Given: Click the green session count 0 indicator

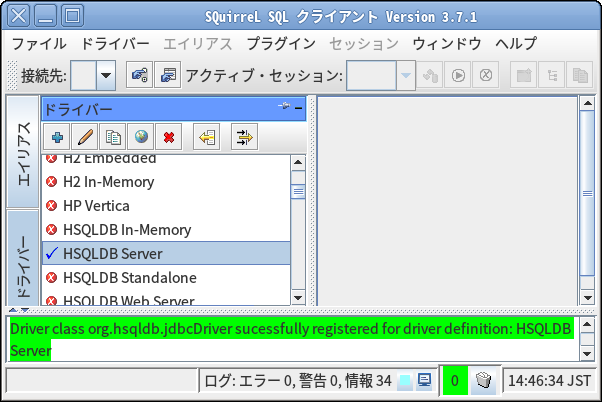Looking at the screenshot, I should (x=455, y=380).
